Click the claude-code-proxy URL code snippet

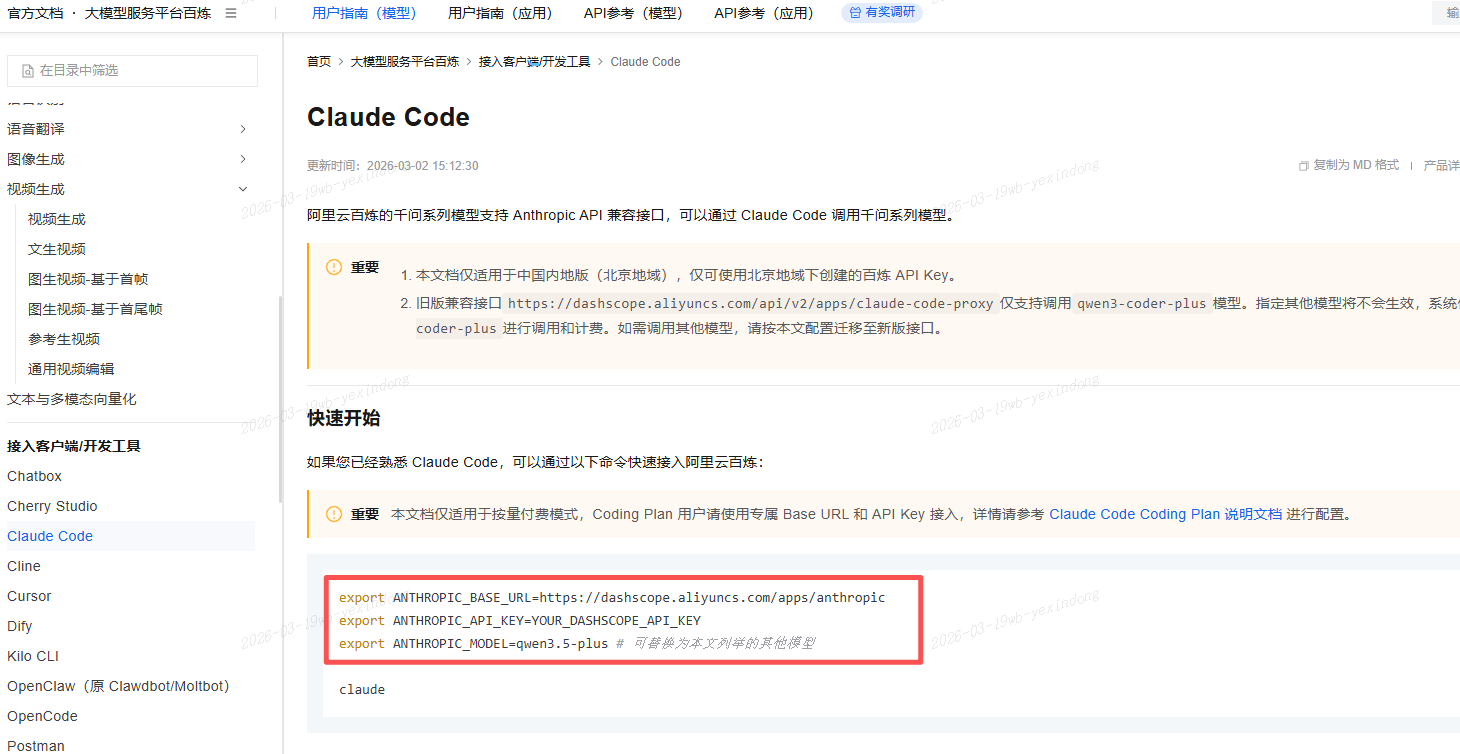point(751,304)
